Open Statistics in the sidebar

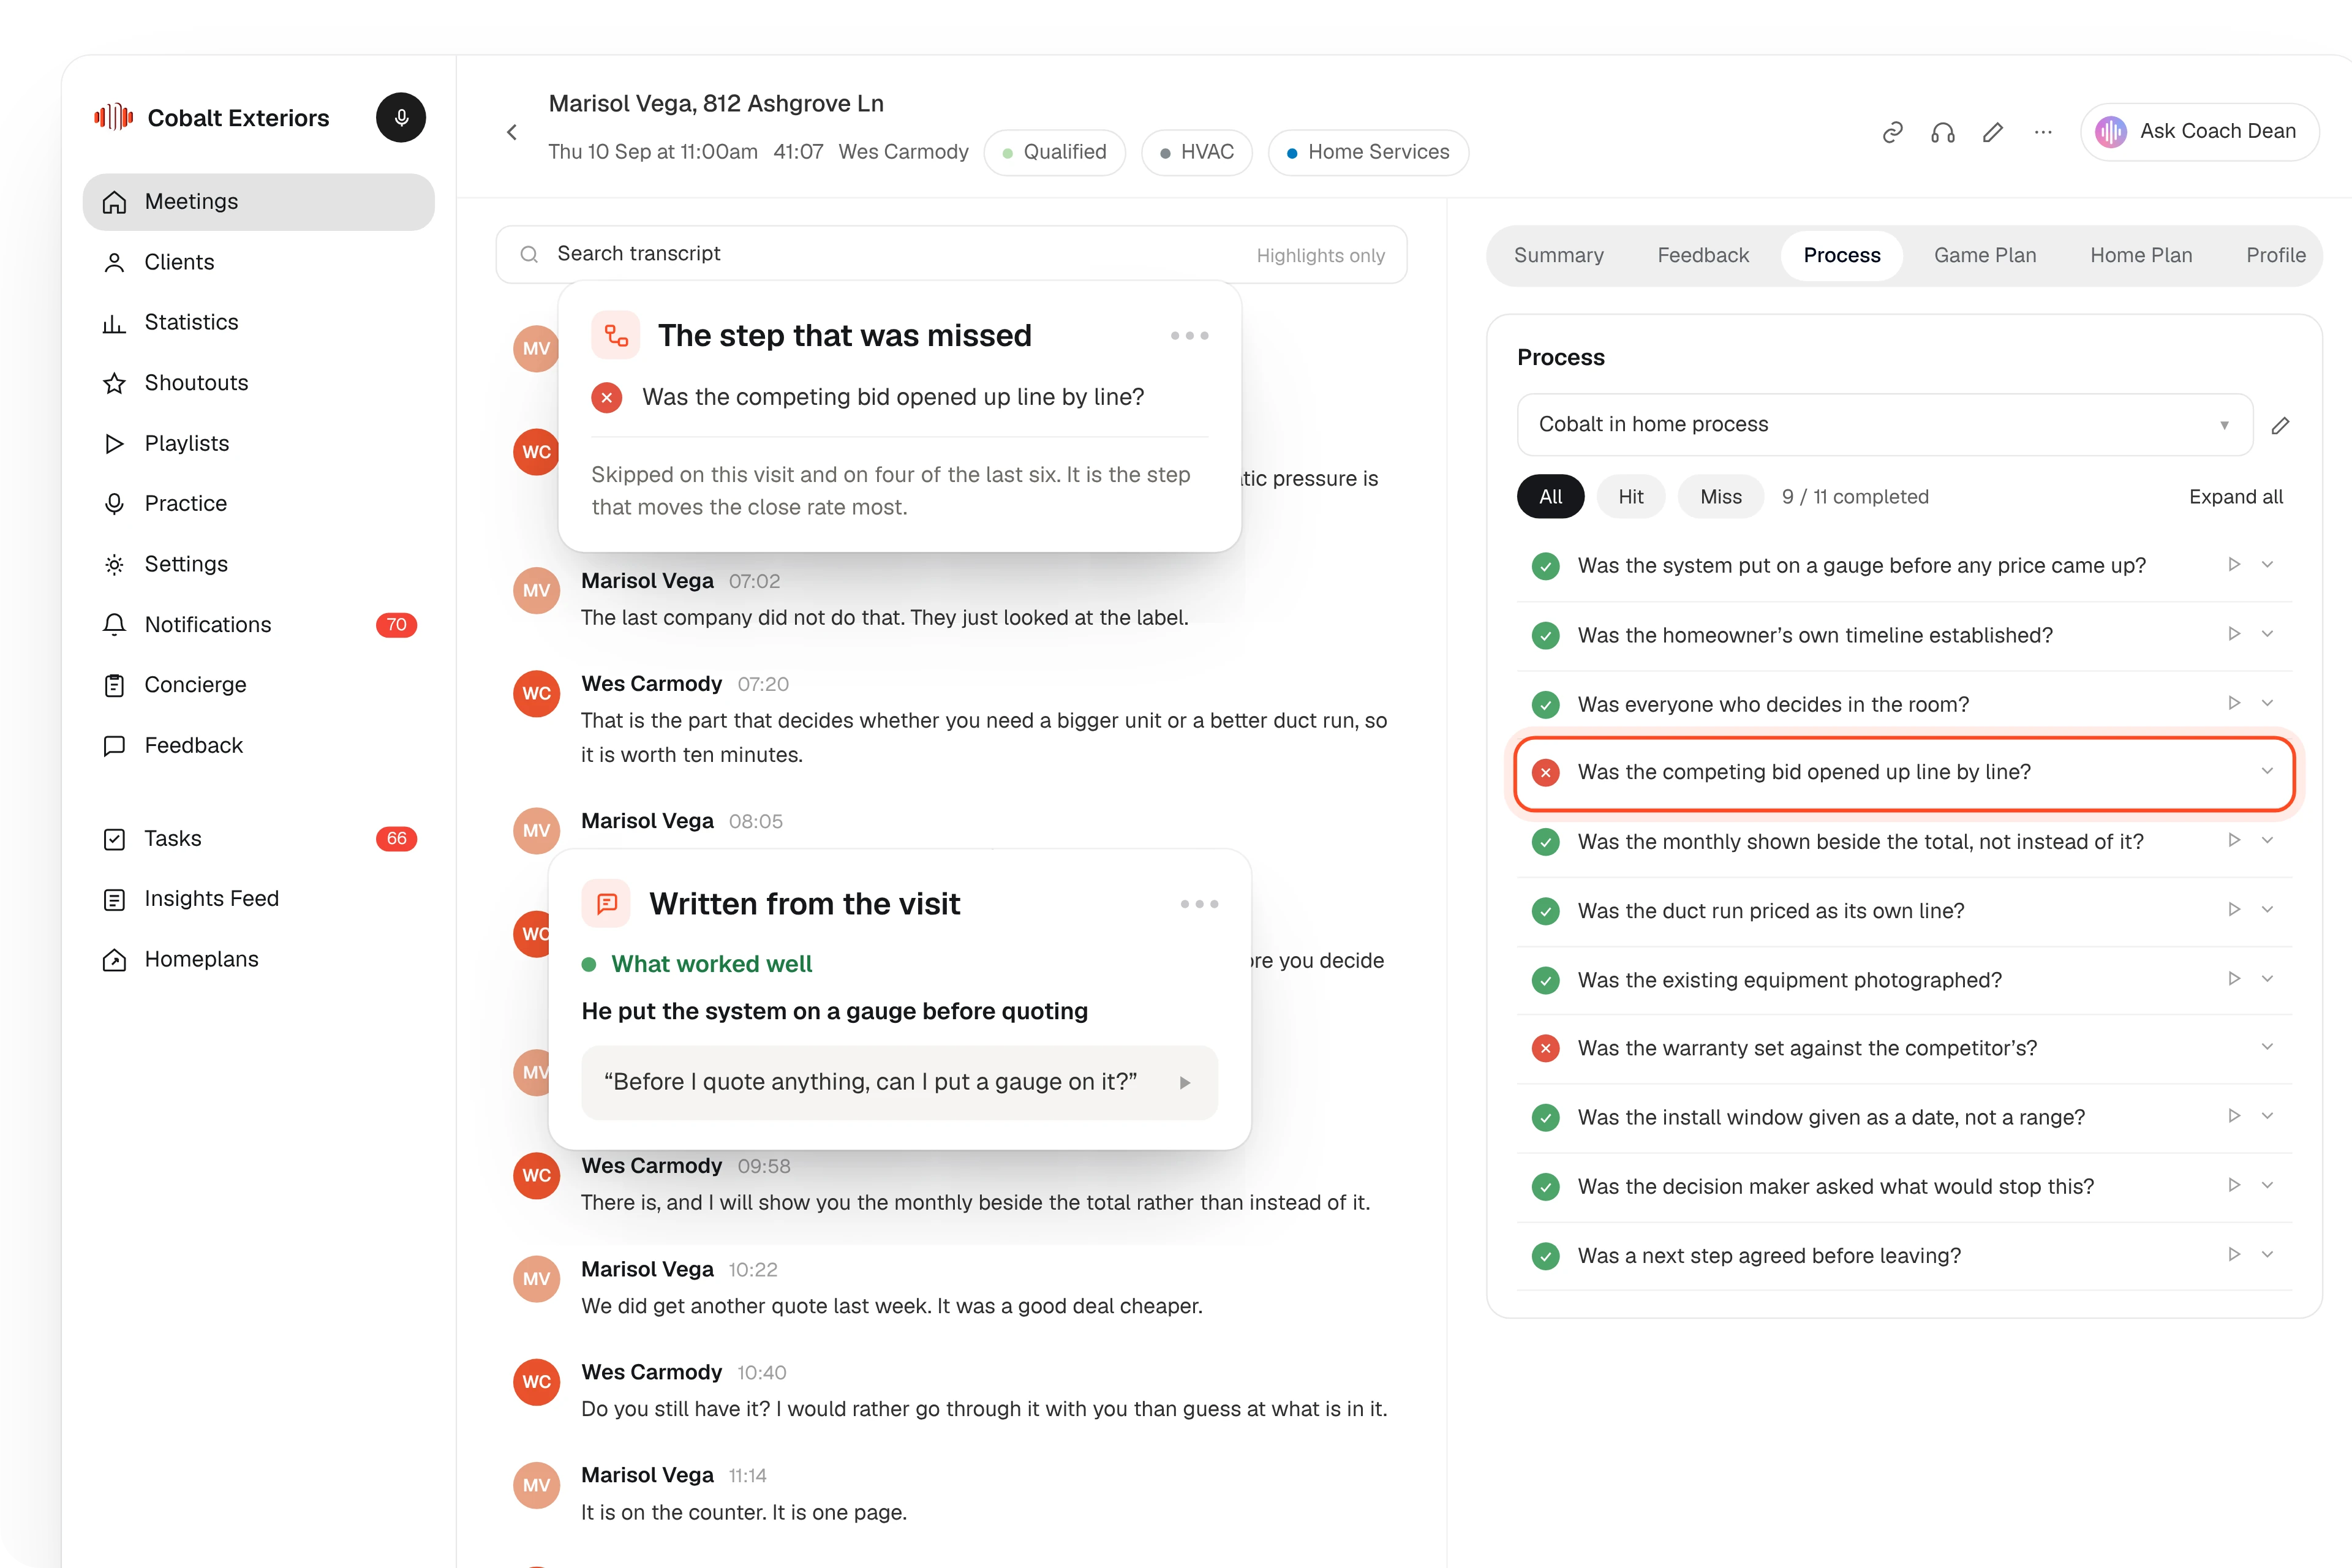[258, 322]
